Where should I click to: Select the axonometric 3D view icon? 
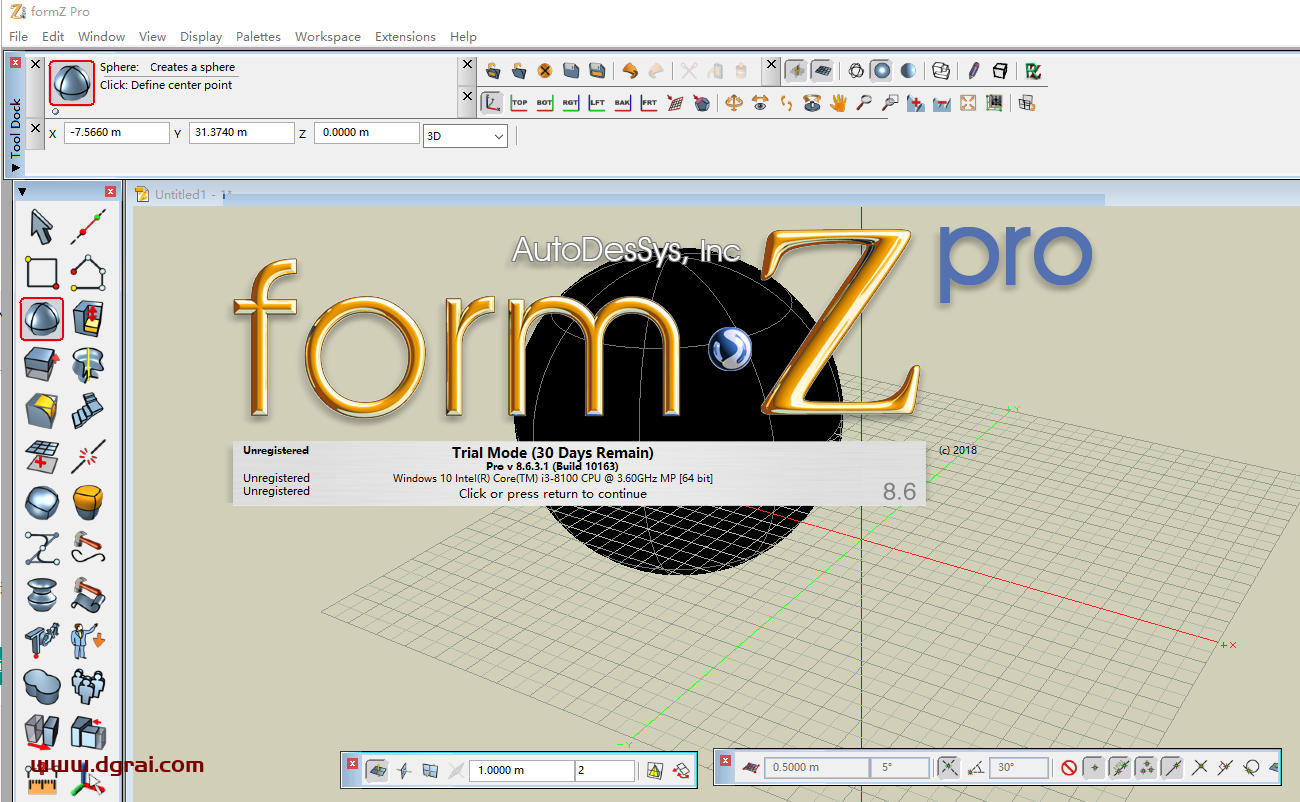[493, 102]
